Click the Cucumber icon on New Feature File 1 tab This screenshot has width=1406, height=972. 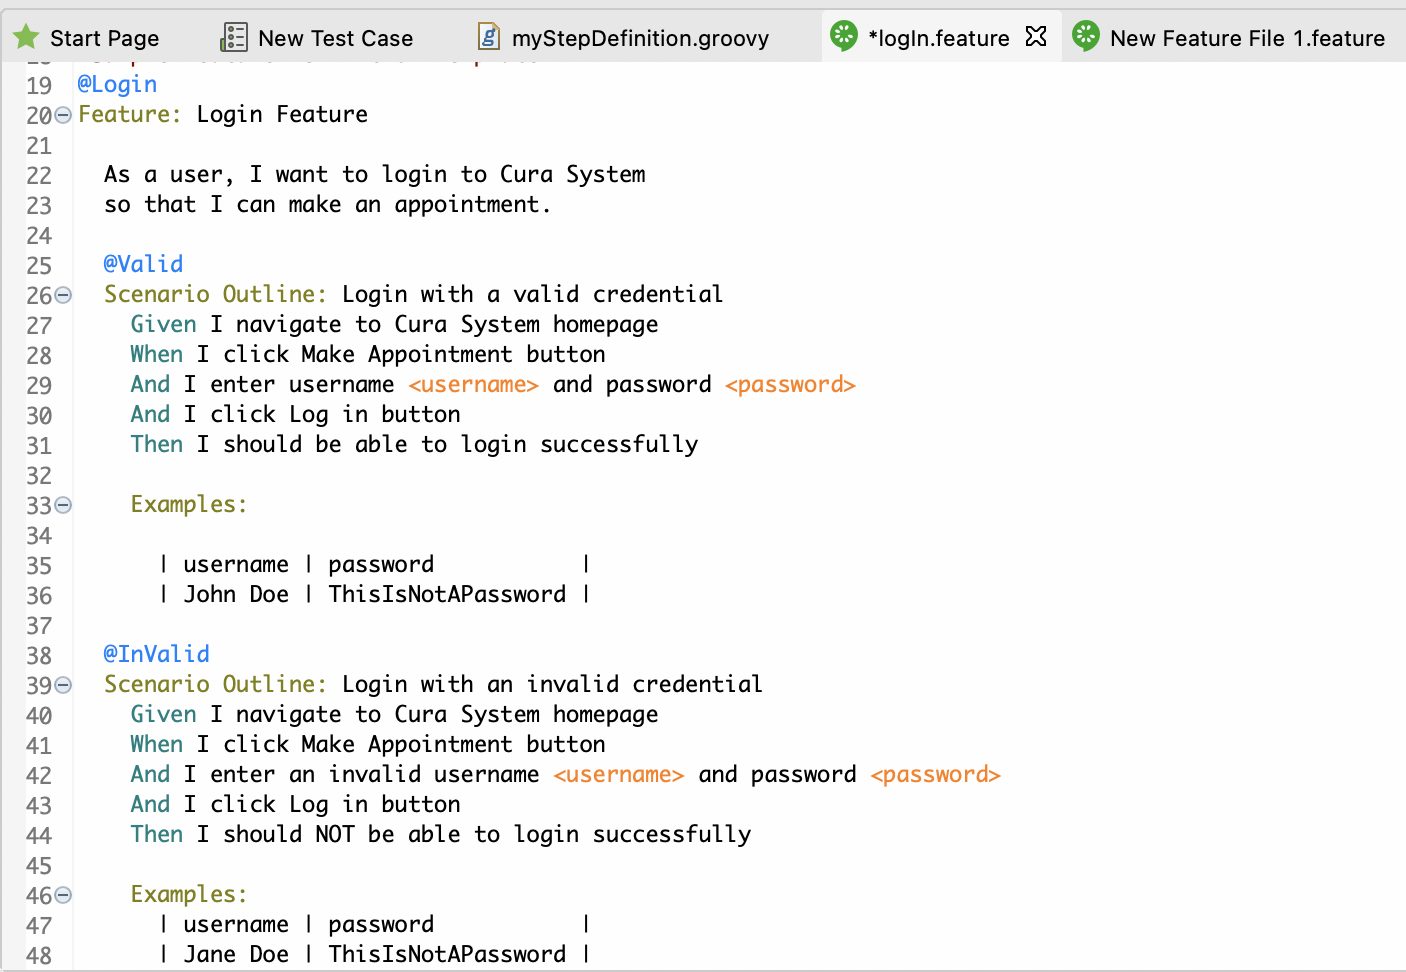[1085, 37]
